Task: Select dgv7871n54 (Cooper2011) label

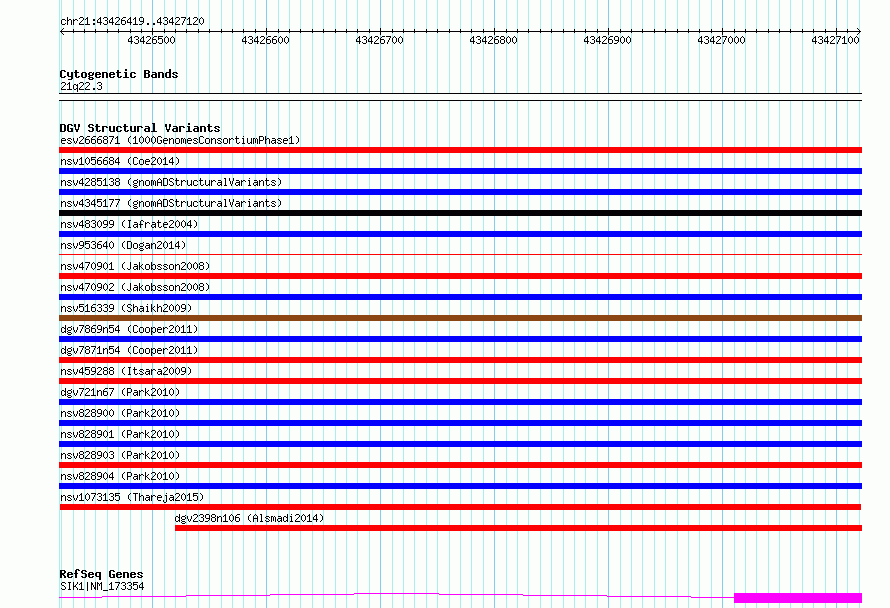Action: (129, 350)
